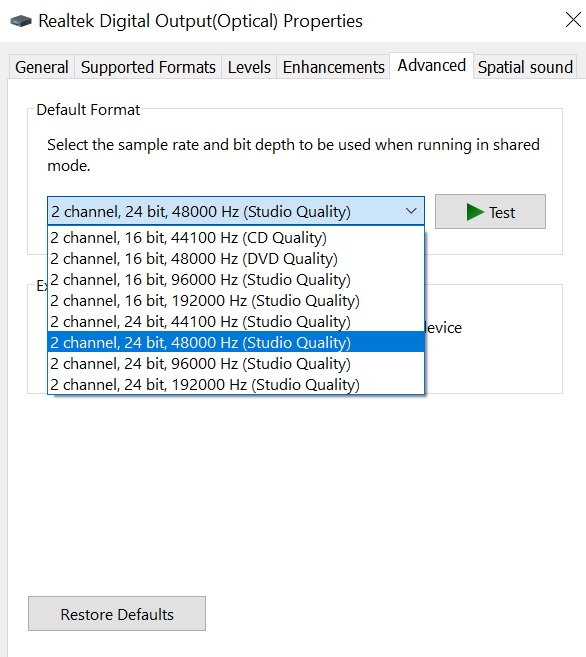
Task: Choose 2 channel, 16 bit, 48000 Hz (DVD Quality)
Action: tap(236, 259)
